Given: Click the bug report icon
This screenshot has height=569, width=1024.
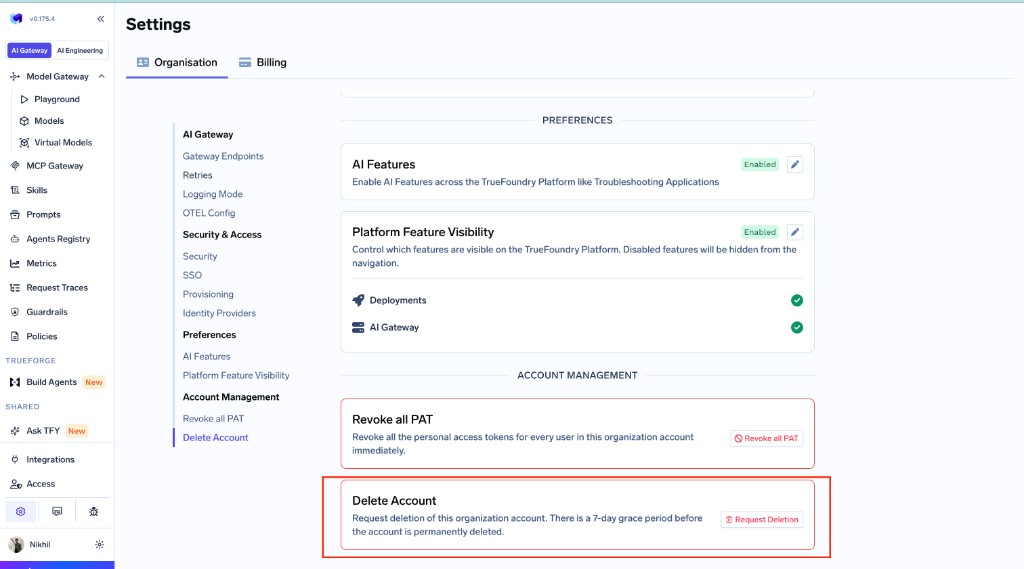Looking at the screenshot, I should pos(93,512).
